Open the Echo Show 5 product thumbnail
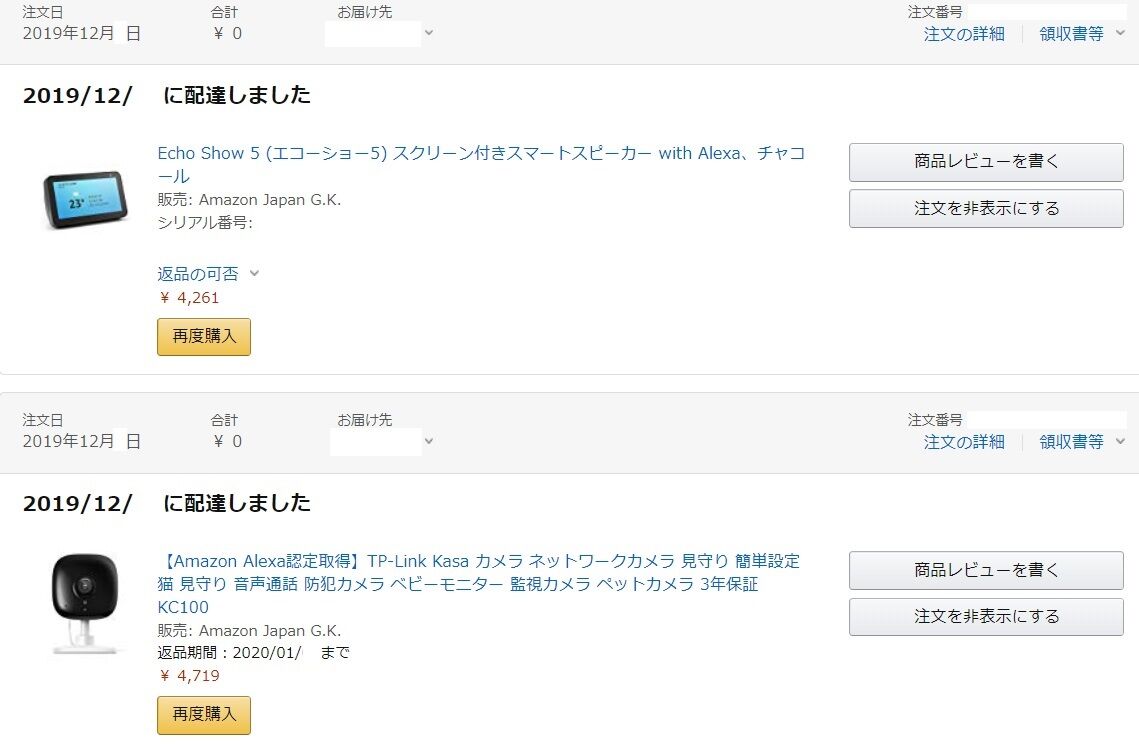This screenshot has width=1139, height=744. coord(85,200)
